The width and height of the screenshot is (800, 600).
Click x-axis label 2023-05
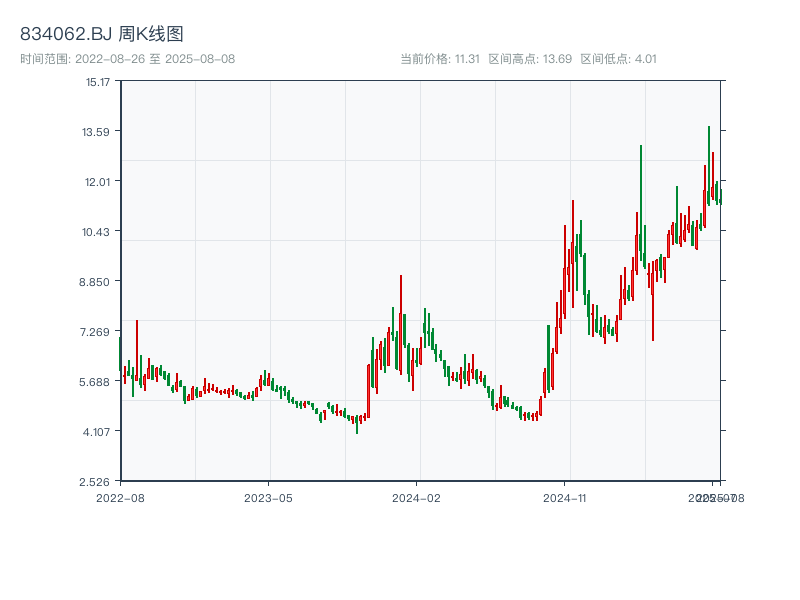(268, 498)
